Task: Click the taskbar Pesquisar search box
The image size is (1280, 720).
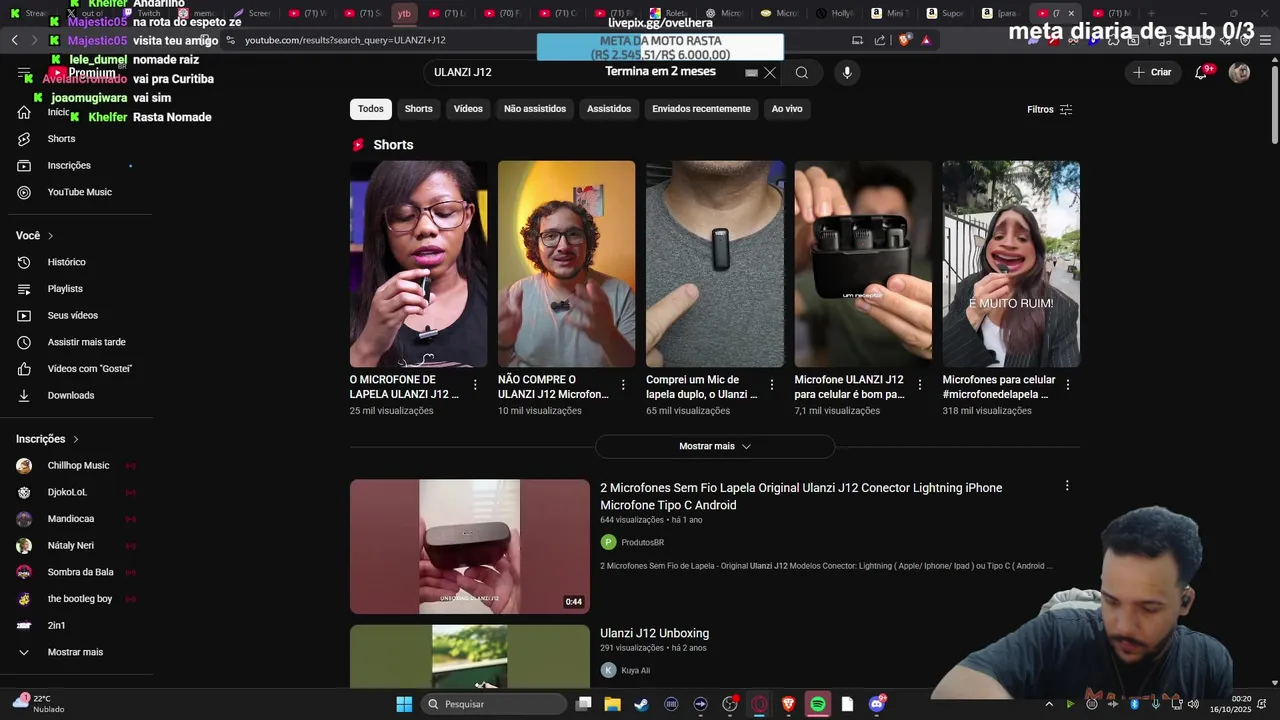Action: [x=493, y=704]
